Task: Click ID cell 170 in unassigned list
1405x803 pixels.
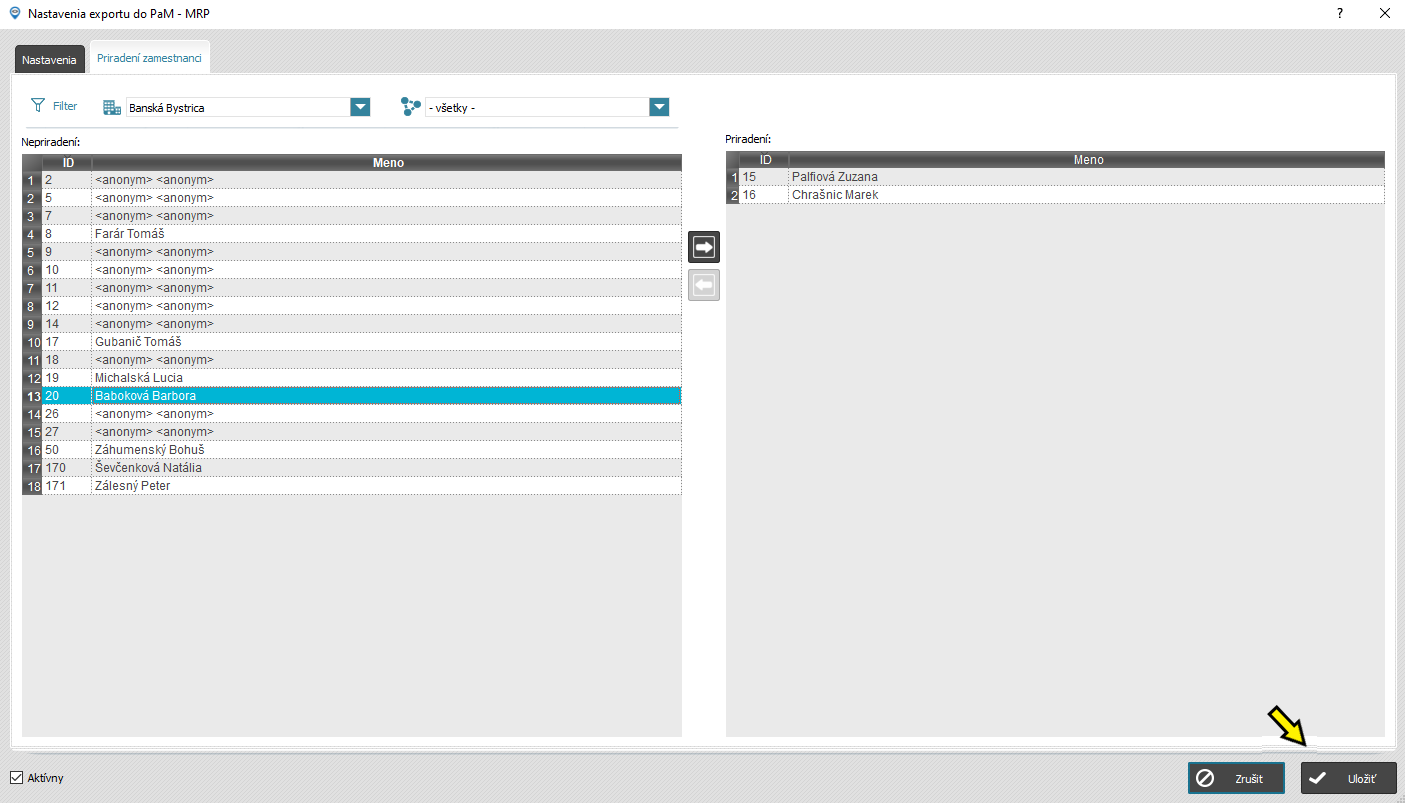Action: tap(67, 468)
